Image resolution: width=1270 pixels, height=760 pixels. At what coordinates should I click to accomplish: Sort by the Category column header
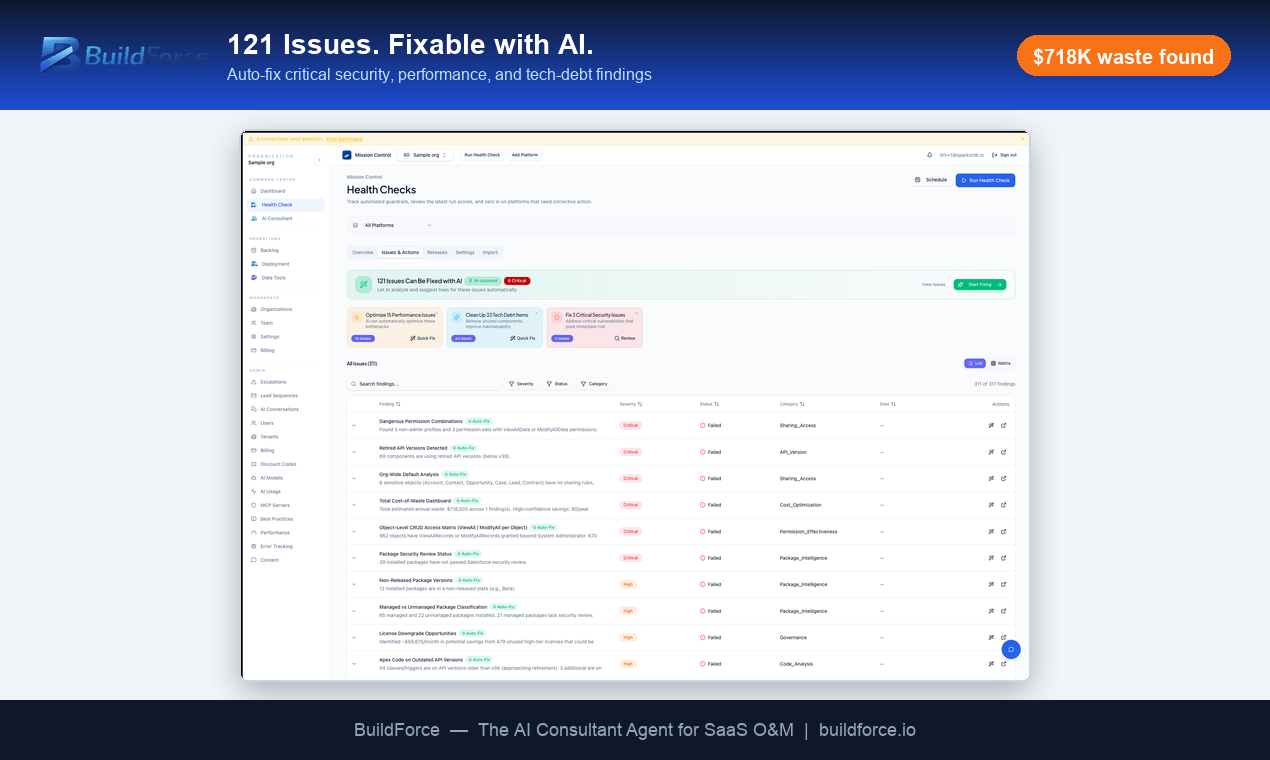point(792,404)
